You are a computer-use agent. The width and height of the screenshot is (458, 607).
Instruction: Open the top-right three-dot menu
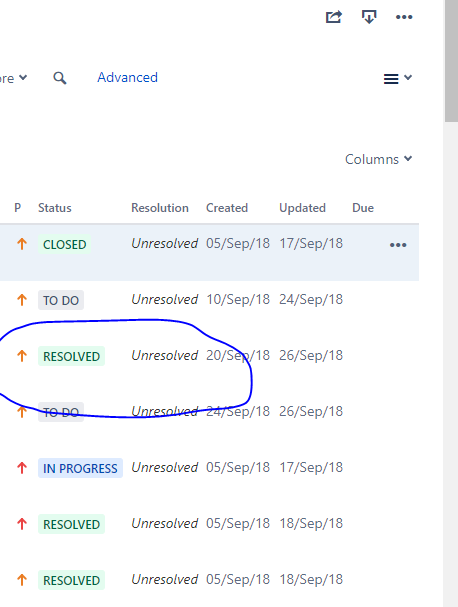[x=404, y=17]
